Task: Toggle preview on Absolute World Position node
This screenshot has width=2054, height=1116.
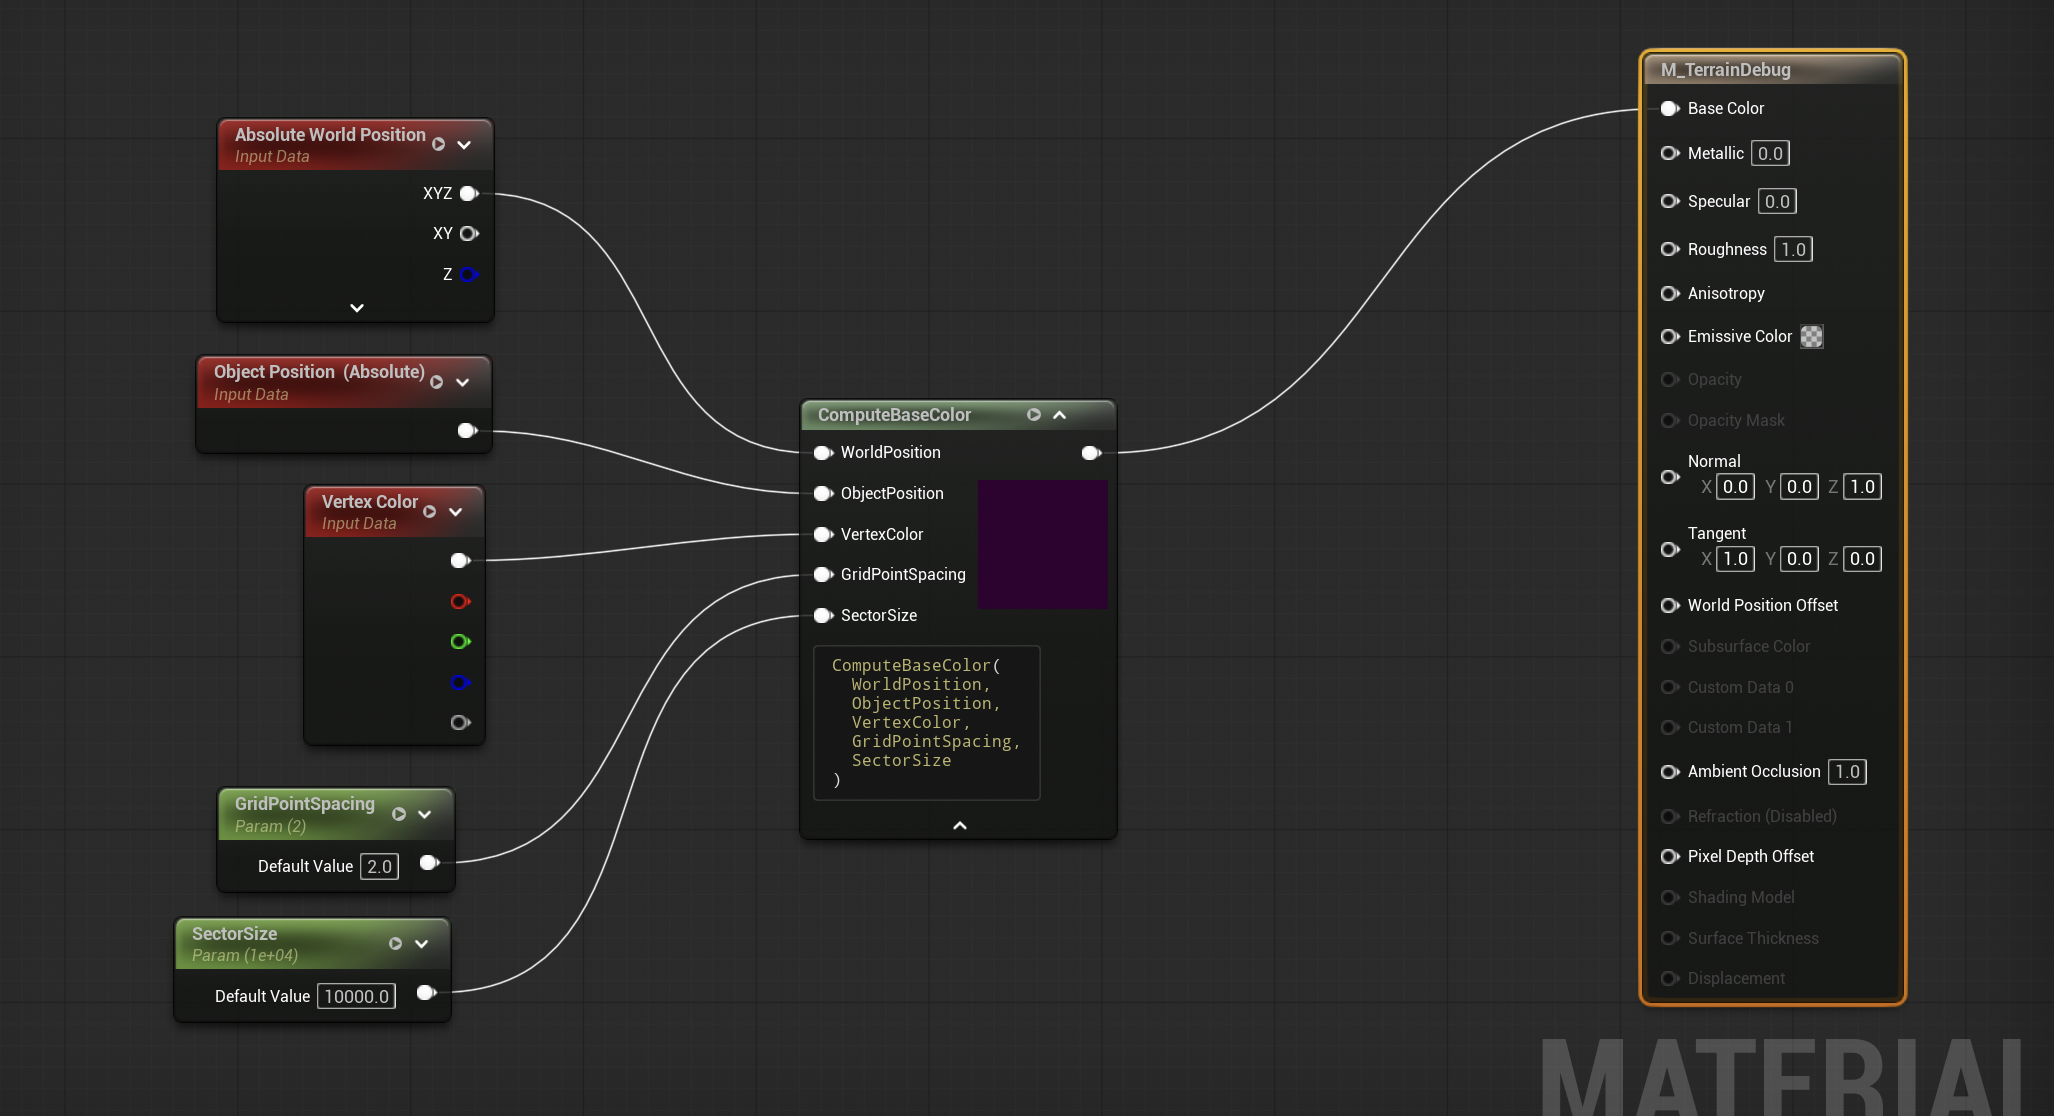Action: pyautogui.click(x=438, y=145)
